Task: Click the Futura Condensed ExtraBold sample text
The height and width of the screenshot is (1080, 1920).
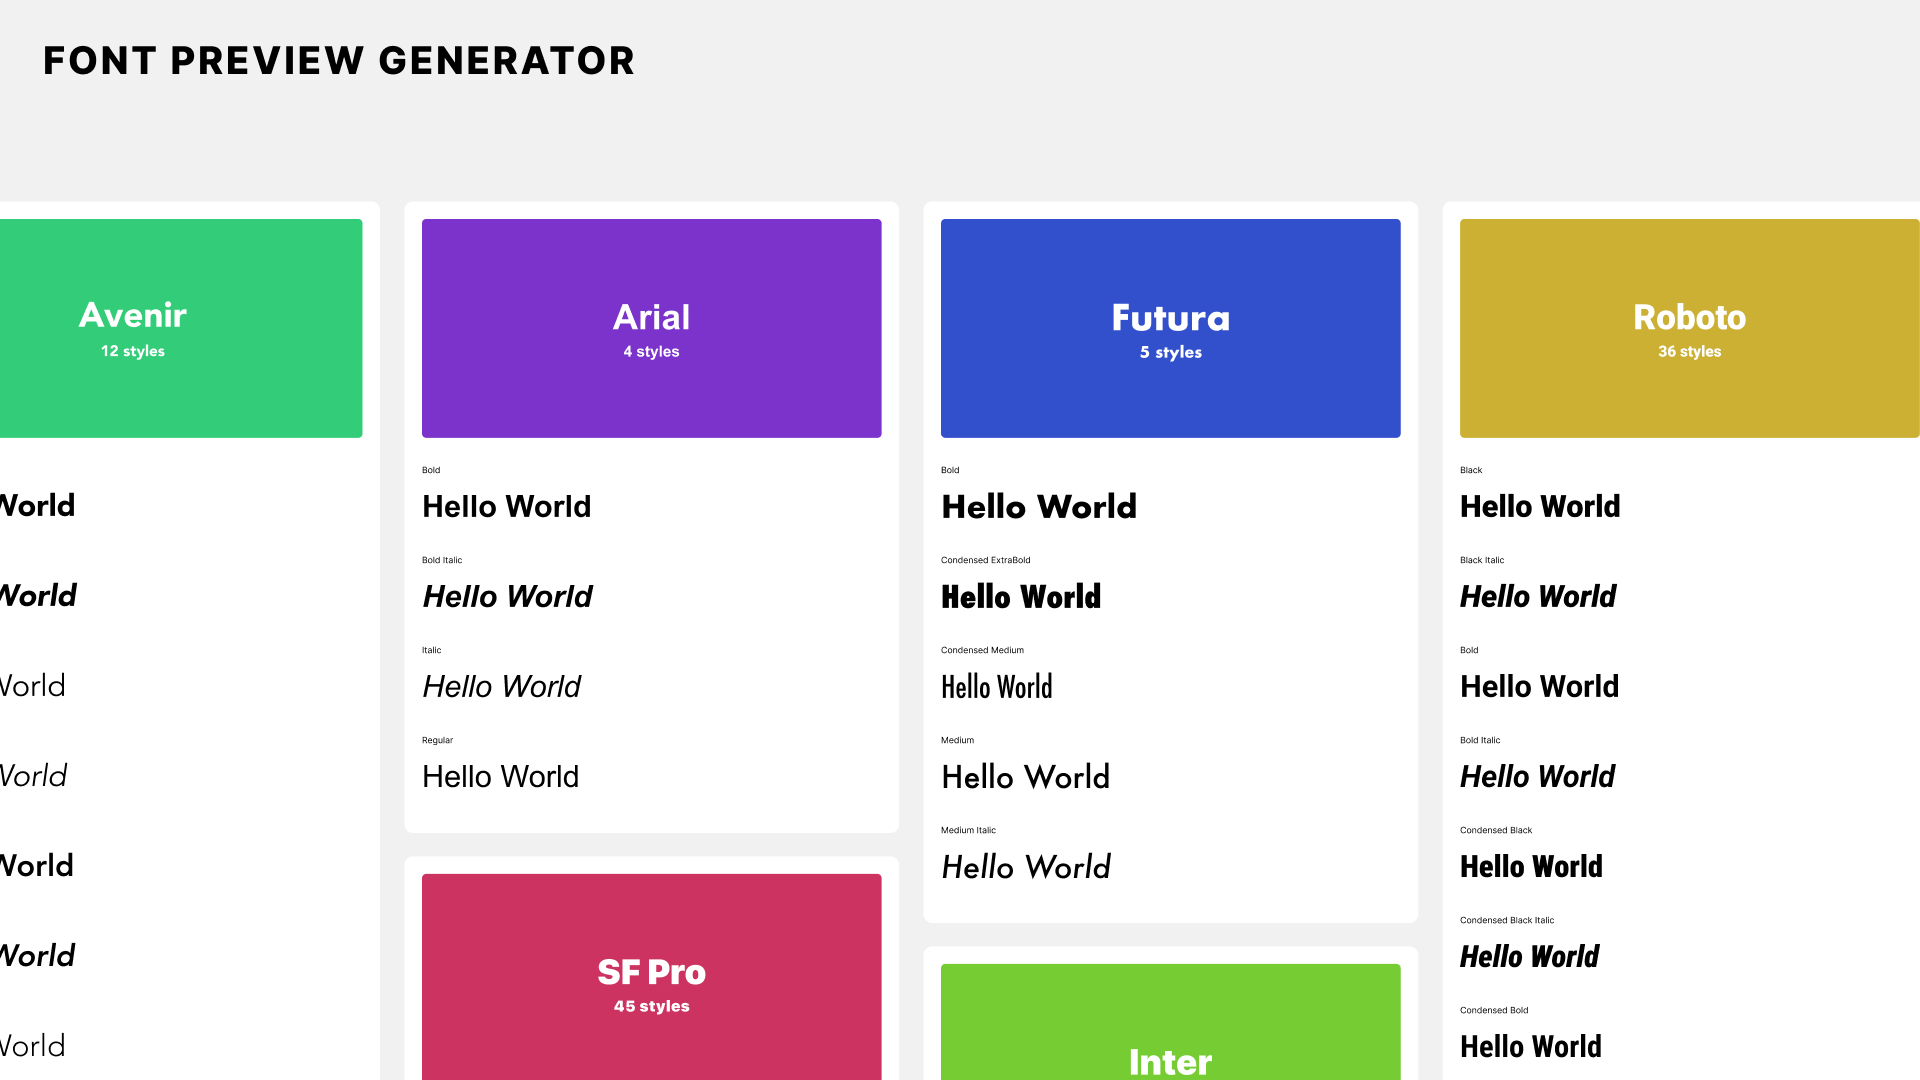Action: coord(1021,596)
